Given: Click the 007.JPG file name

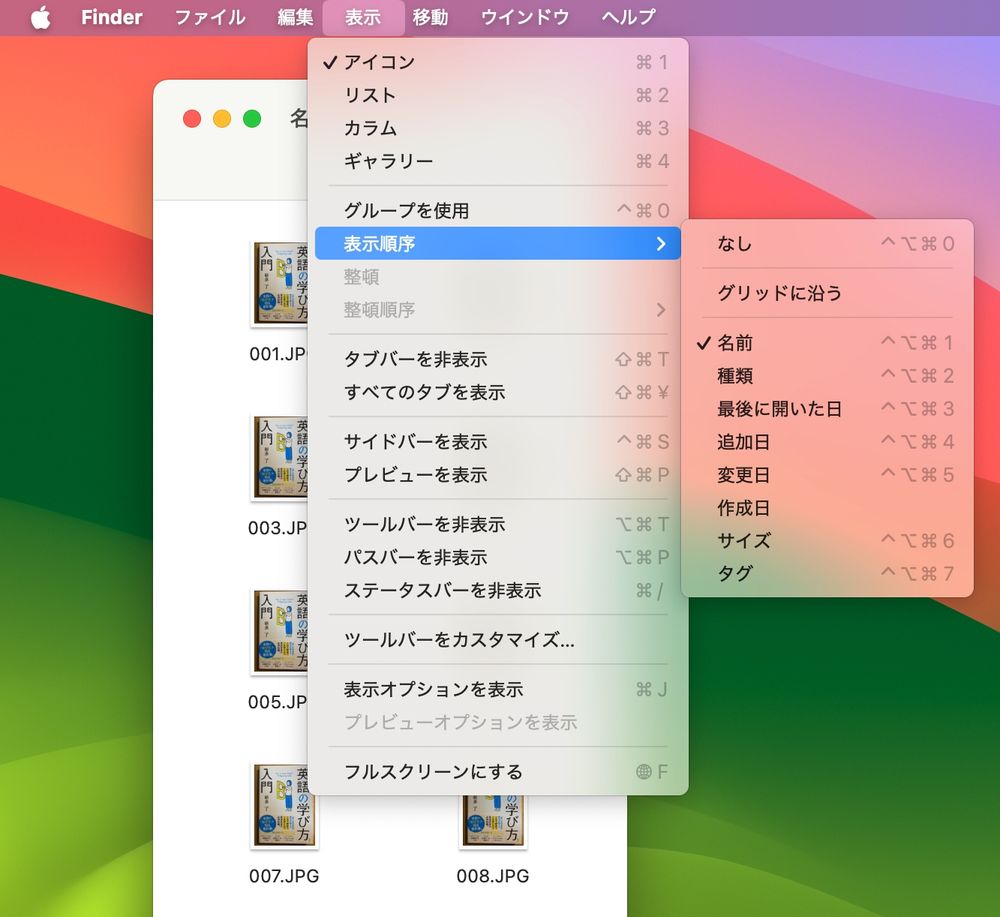Looking at the screenshot, I should [x=284, y=876].
